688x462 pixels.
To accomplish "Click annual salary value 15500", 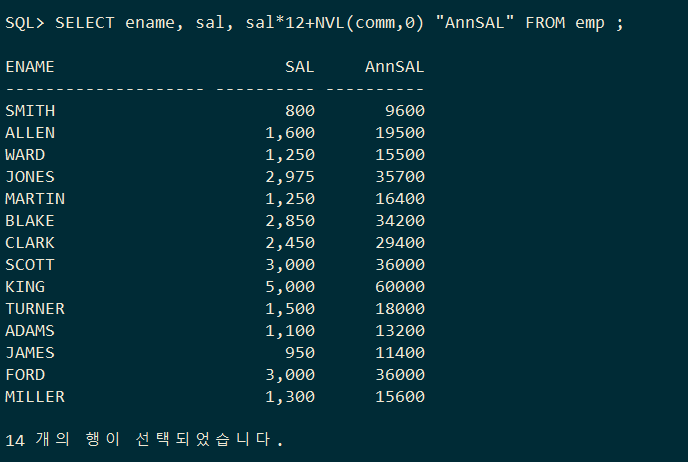I will pyautogui.click(x=400, y=154).
